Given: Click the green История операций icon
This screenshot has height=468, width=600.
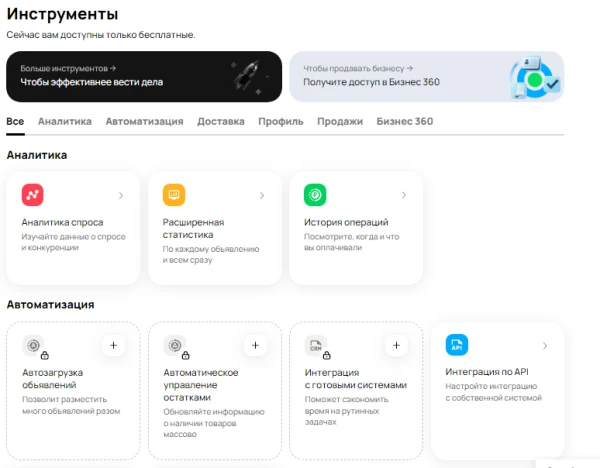Looking at the screenshot, I should click(x=315, y=195).
